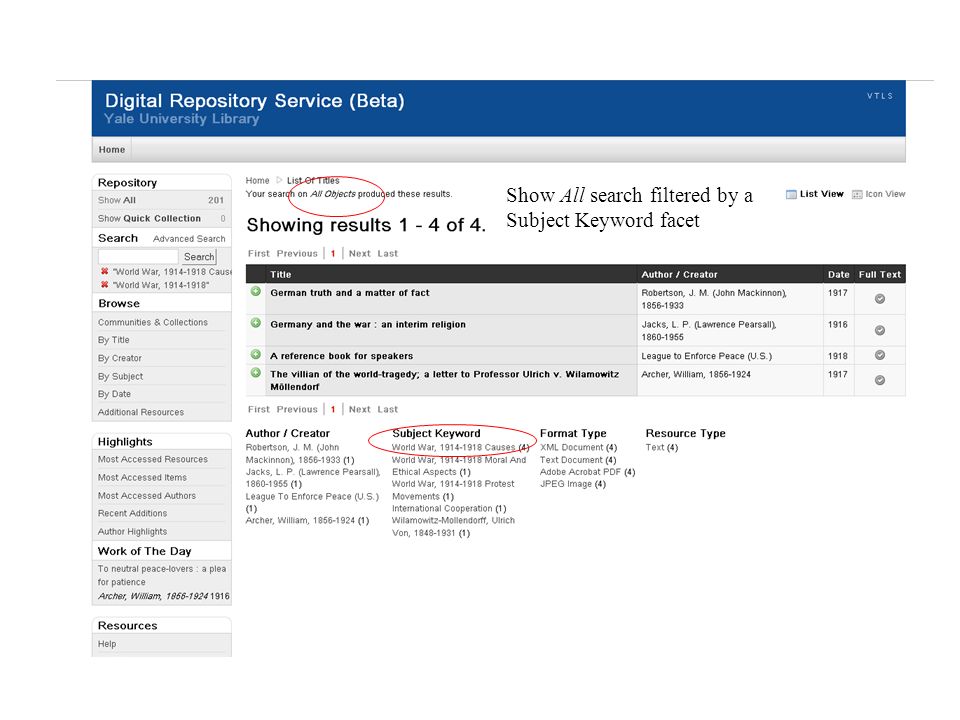960x720 pixels.
Task: Open Most Accessed Authors
Action: 147,496
